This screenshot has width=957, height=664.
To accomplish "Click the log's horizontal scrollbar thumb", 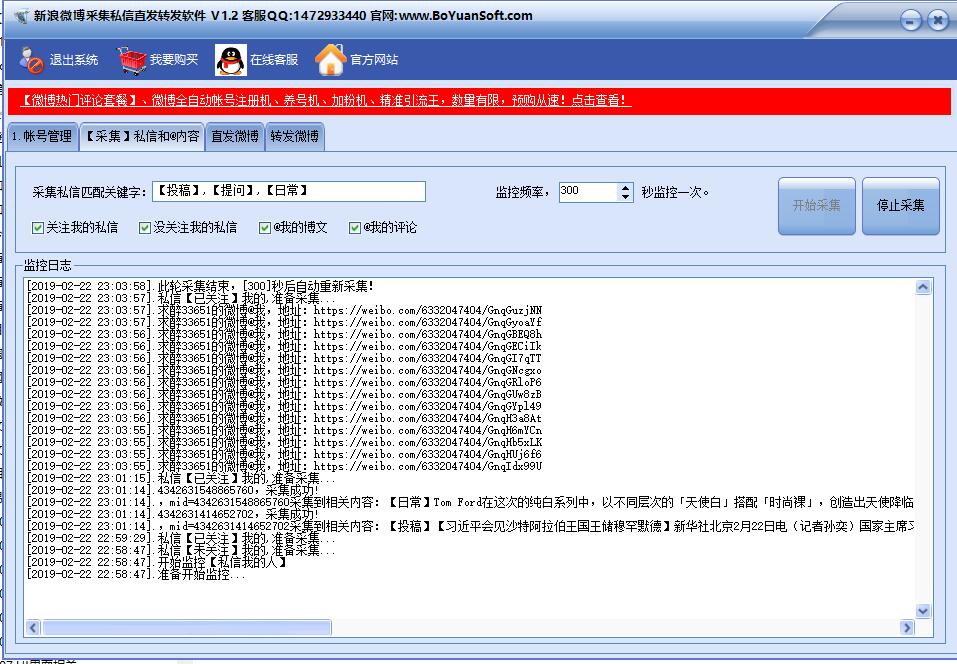I will [x=187, y=627].
